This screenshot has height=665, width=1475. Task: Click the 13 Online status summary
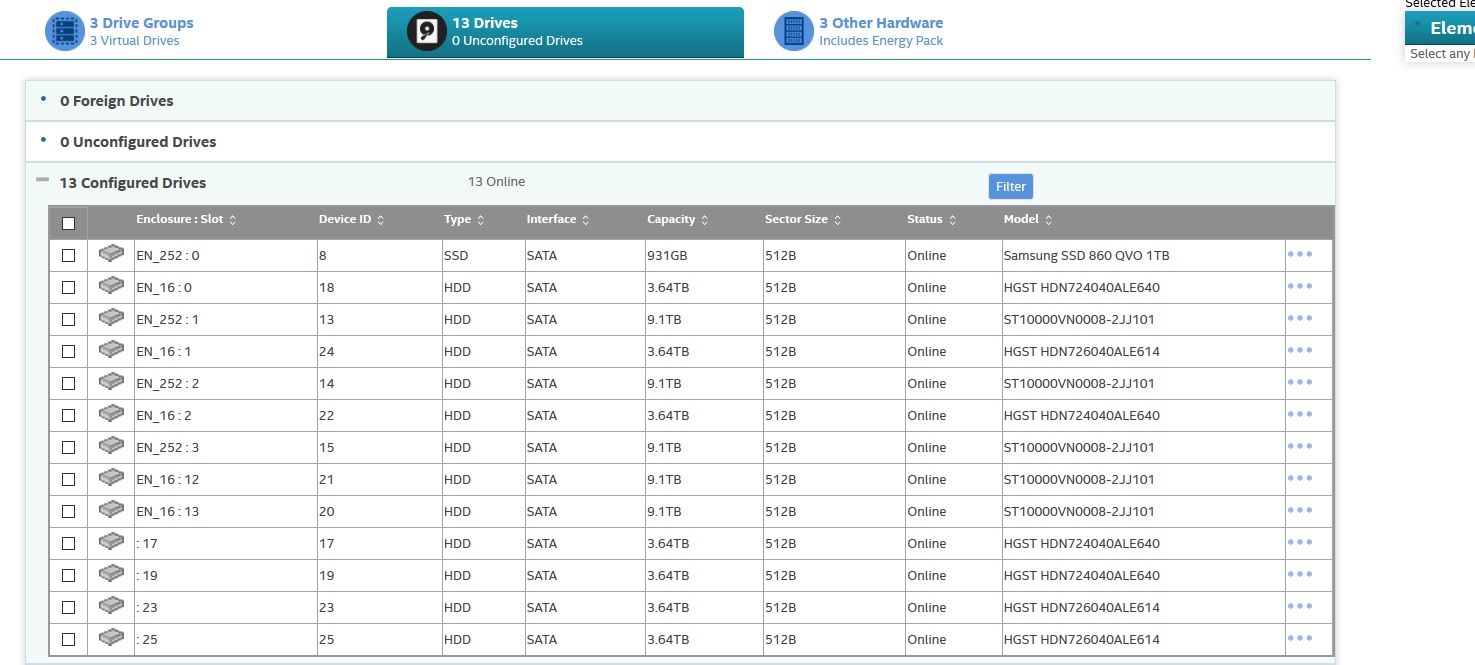click(496, 181)
